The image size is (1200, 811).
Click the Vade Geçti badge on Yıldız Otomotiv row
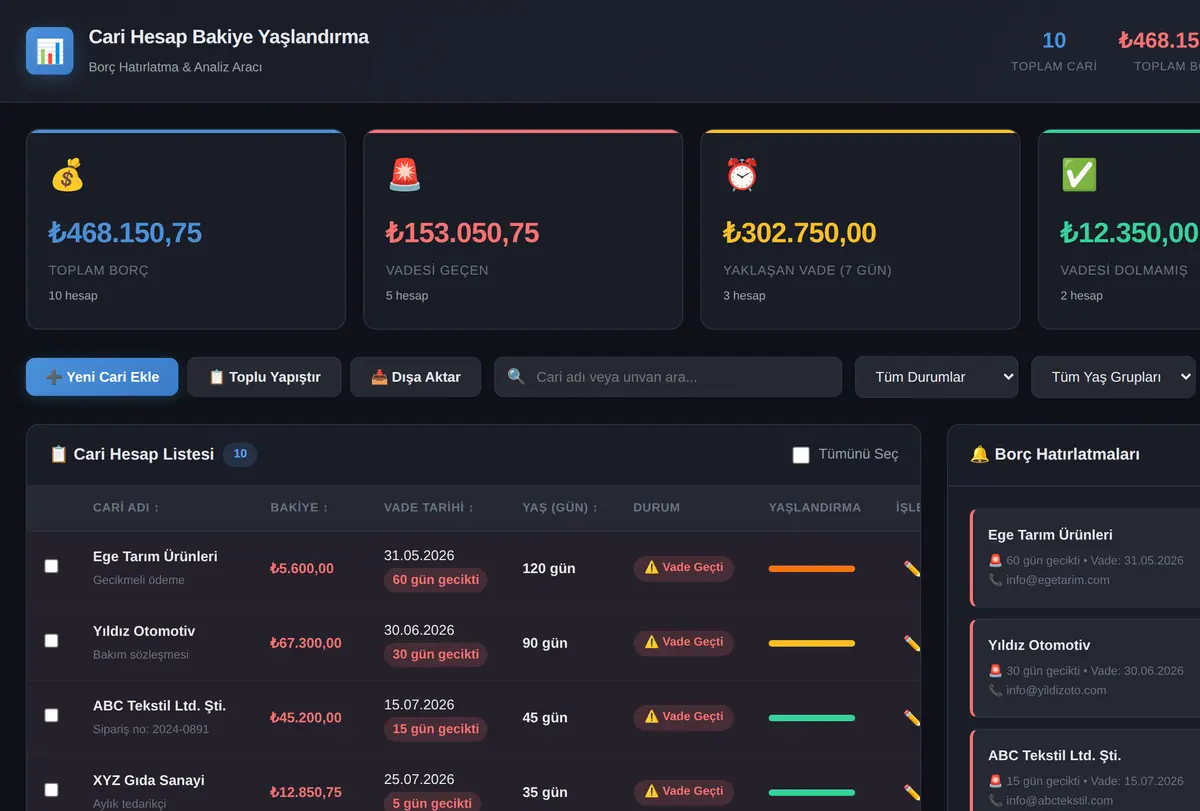pos(684,642)
